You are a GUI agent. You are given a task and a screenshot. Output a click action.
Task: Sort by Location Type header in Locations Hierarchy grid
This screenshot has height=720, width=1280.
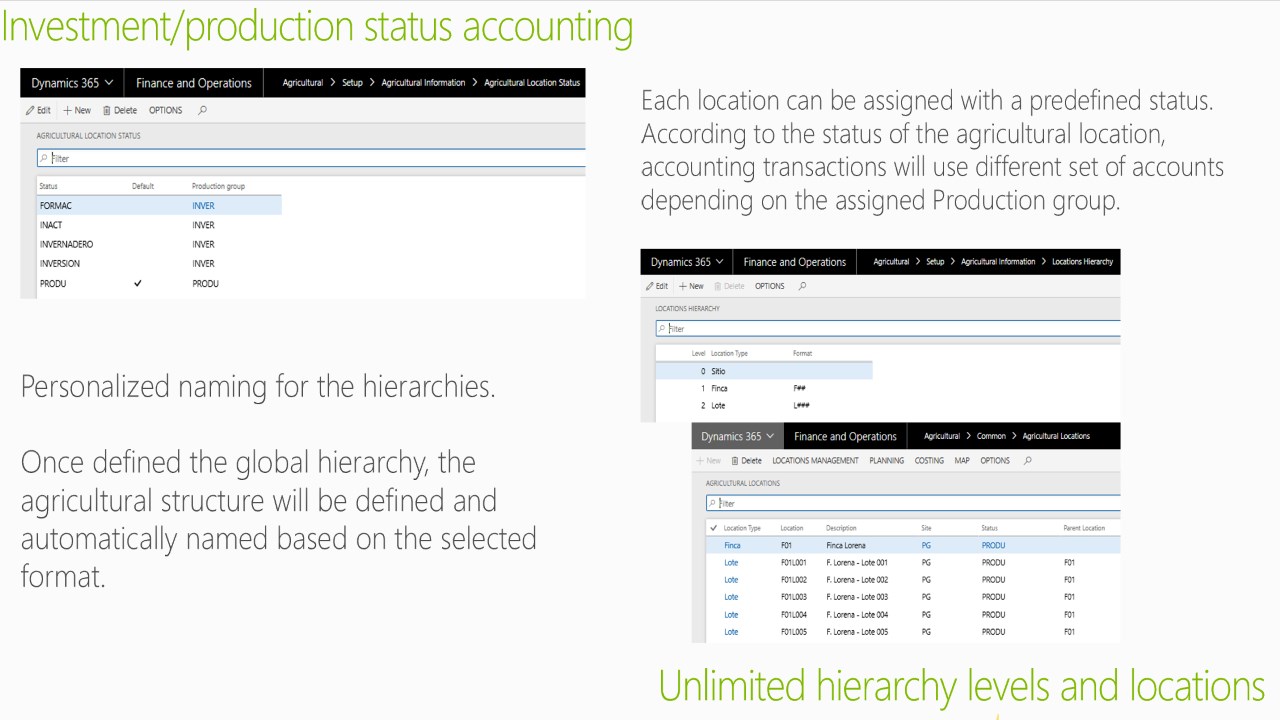pos(729,354)
